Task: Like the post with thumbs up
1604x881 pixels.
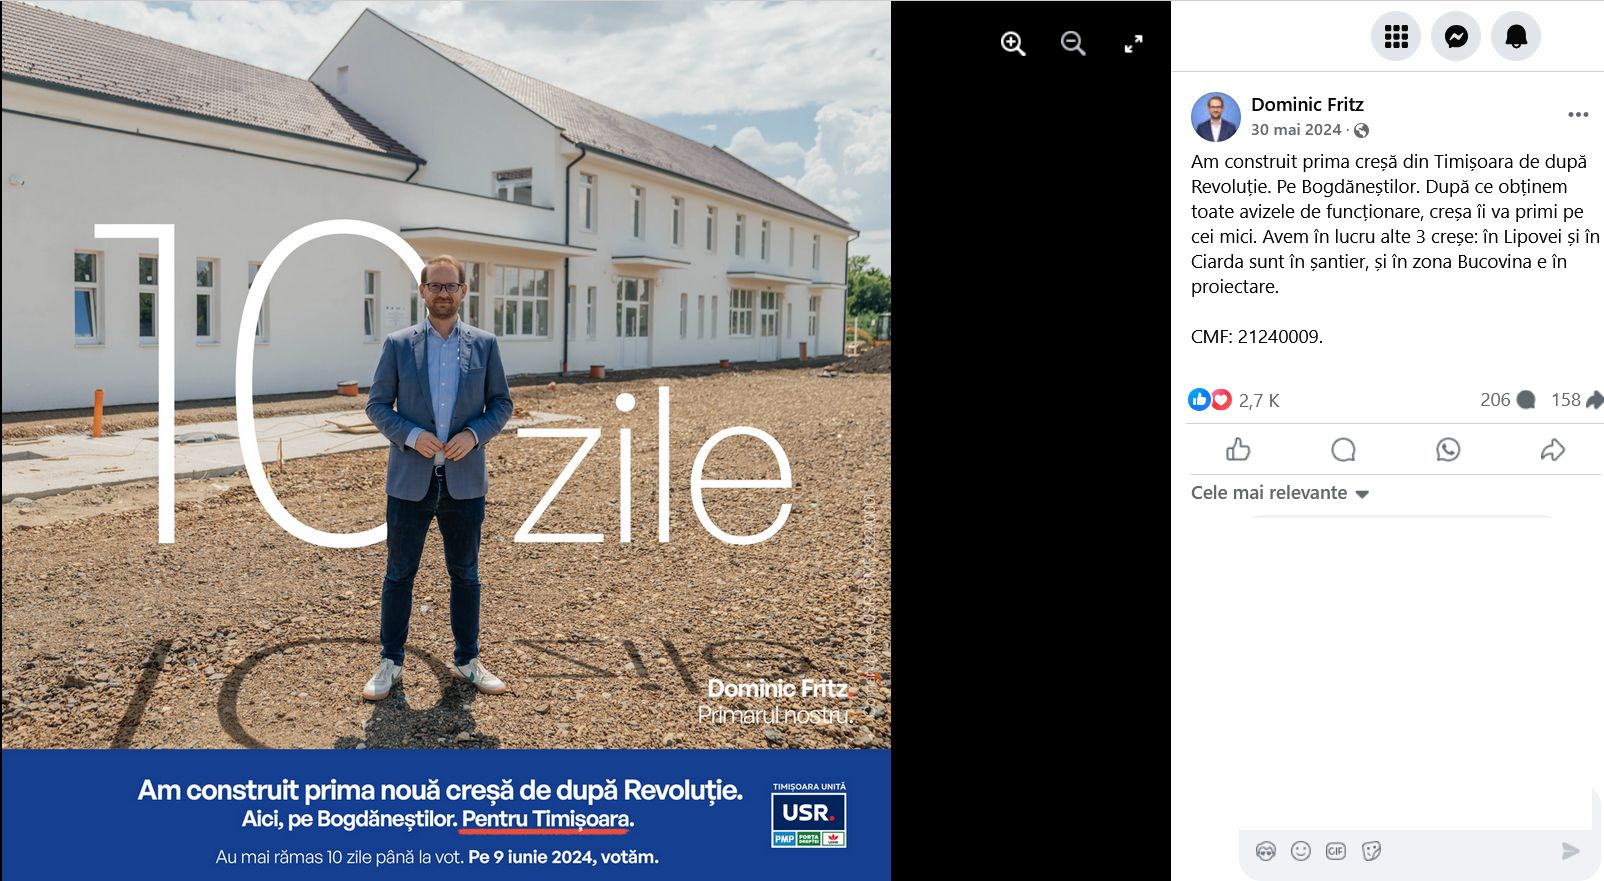Action: coord(1238,450)
